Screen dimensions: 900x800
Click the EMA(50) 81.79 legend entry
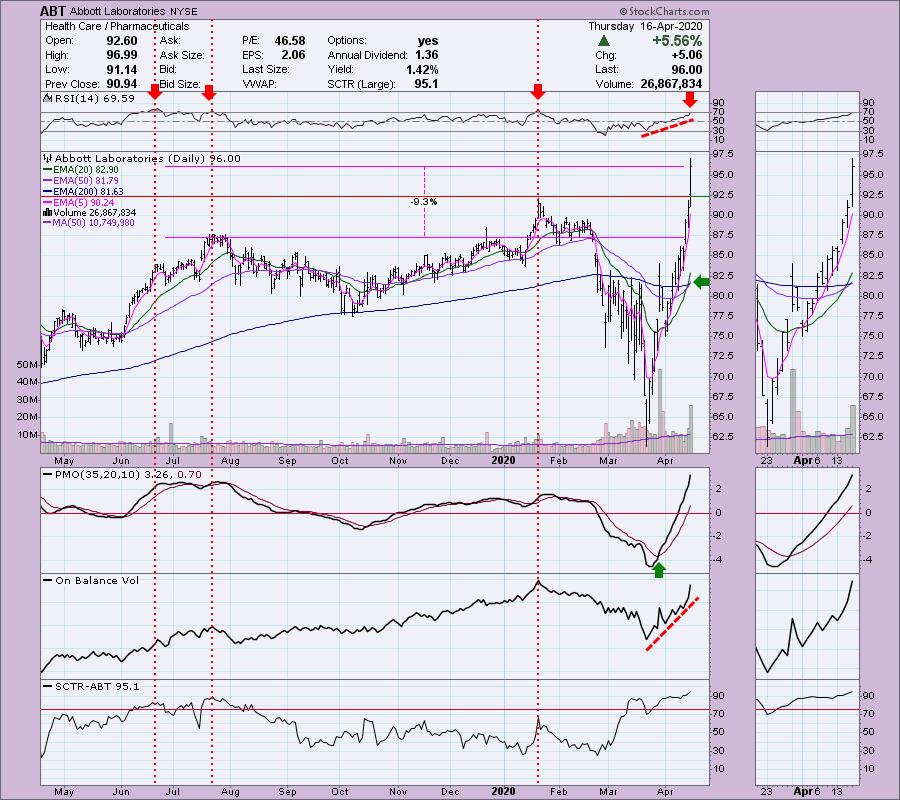tap(86, 181)
